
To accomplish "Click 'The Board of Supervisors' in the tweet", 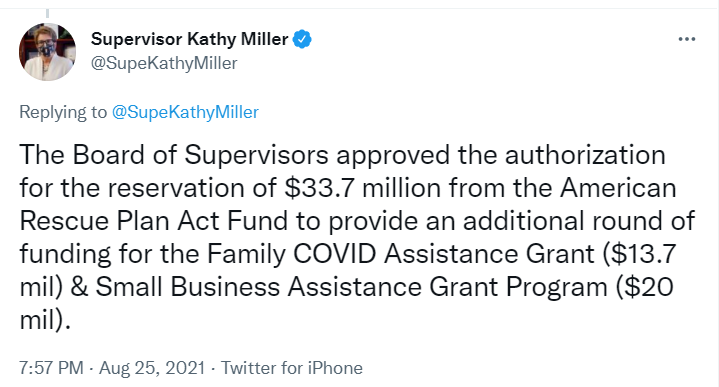I will point(174,155).
